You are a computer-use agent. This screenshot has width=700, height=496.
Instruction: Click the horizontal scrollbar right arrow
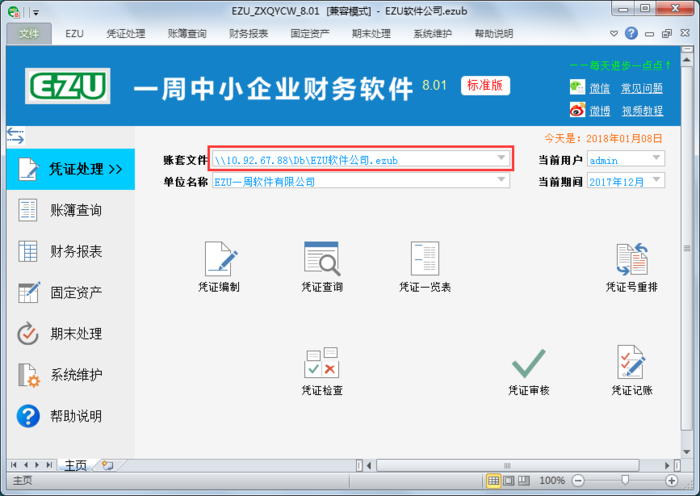667,466
